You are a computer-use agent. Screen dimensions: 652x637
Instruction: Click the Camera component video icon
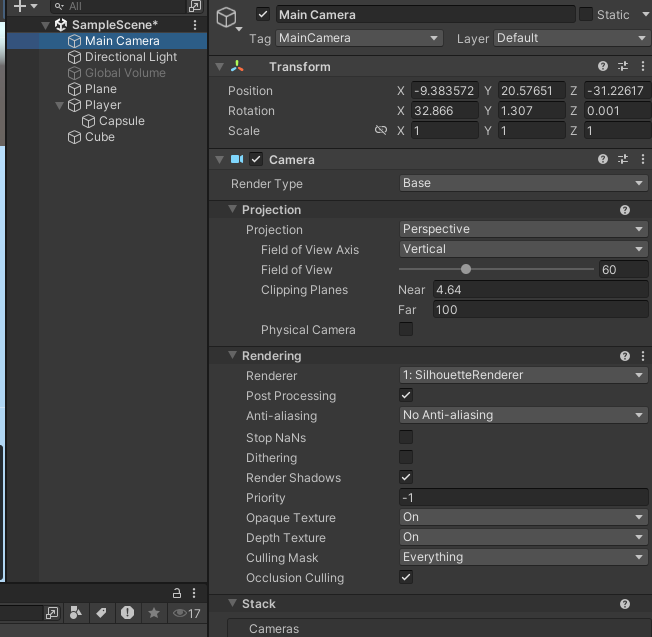click(x=237, y=159)
